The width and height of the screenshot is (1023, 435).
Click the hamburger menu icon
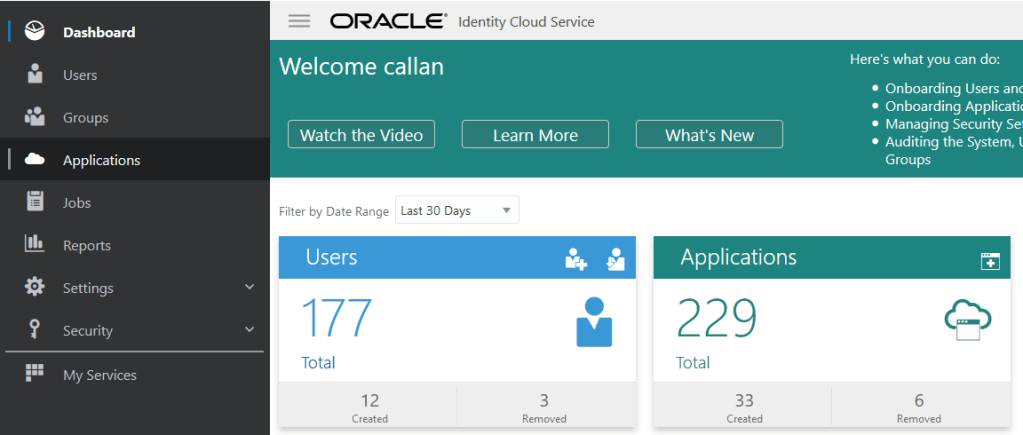tap(299, 21)
